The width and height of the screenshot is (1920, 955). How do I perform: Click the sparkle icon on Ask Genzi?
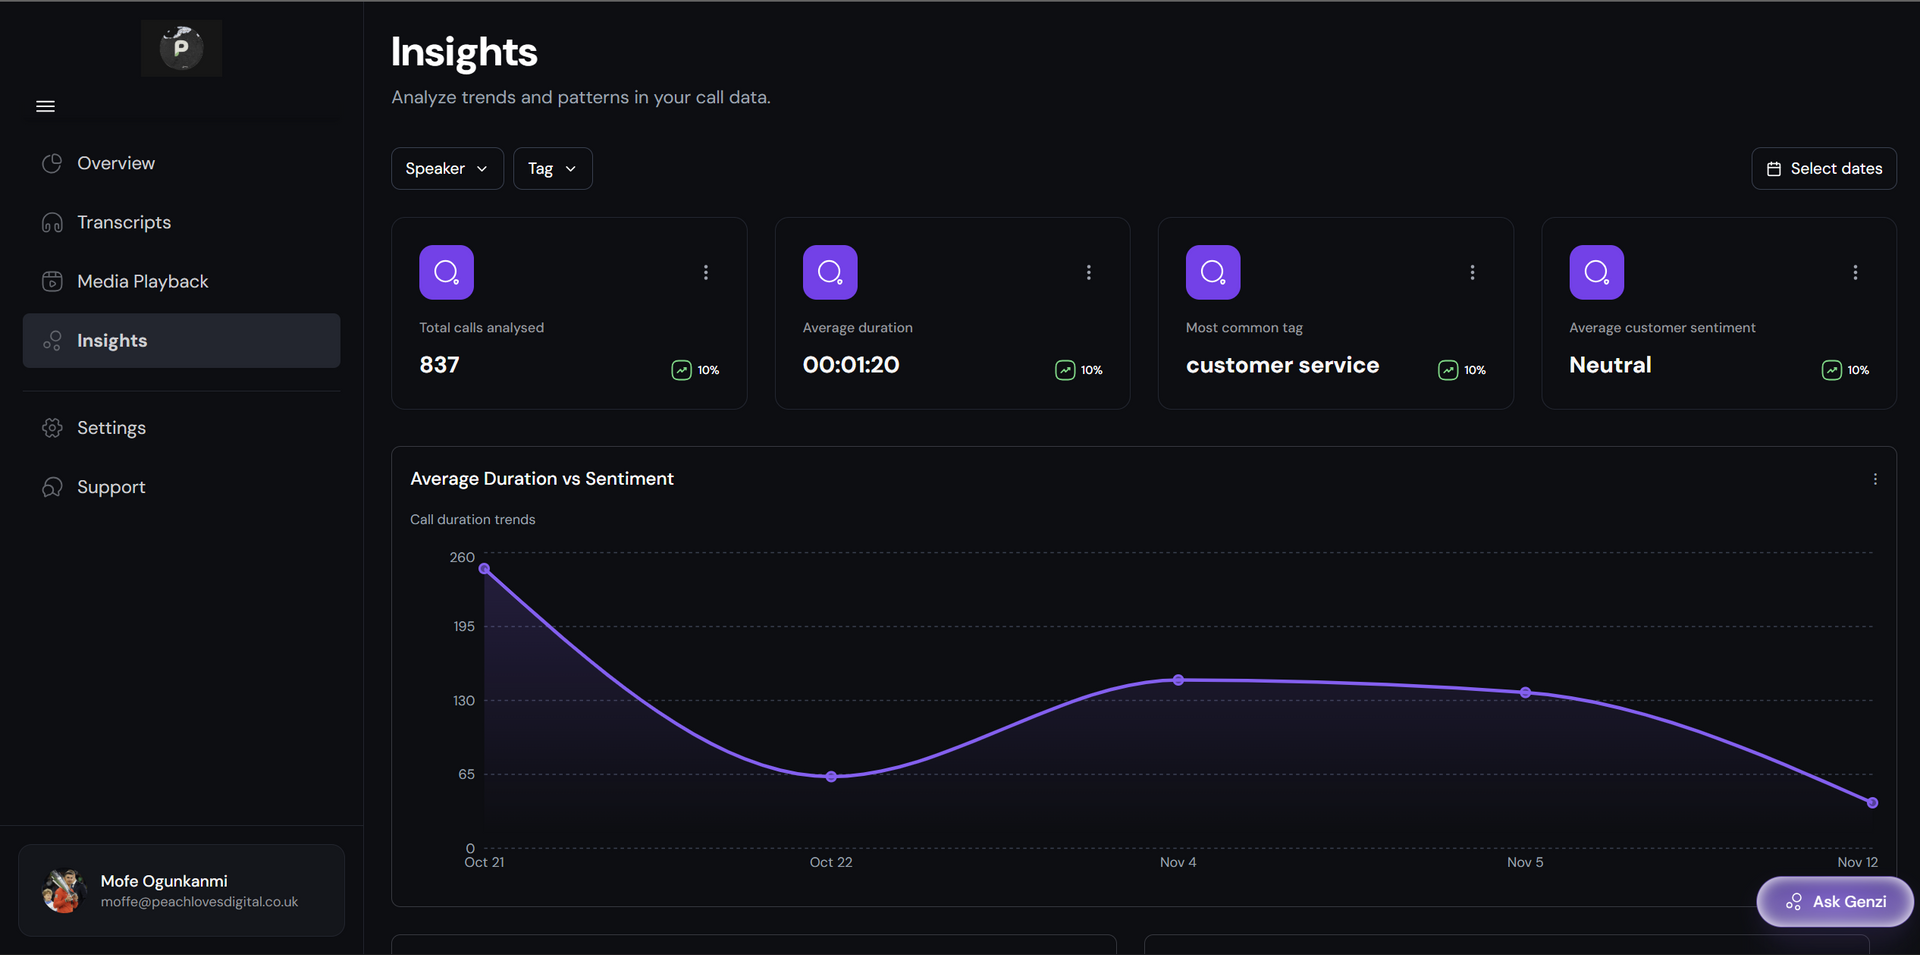click(1793, 901)
